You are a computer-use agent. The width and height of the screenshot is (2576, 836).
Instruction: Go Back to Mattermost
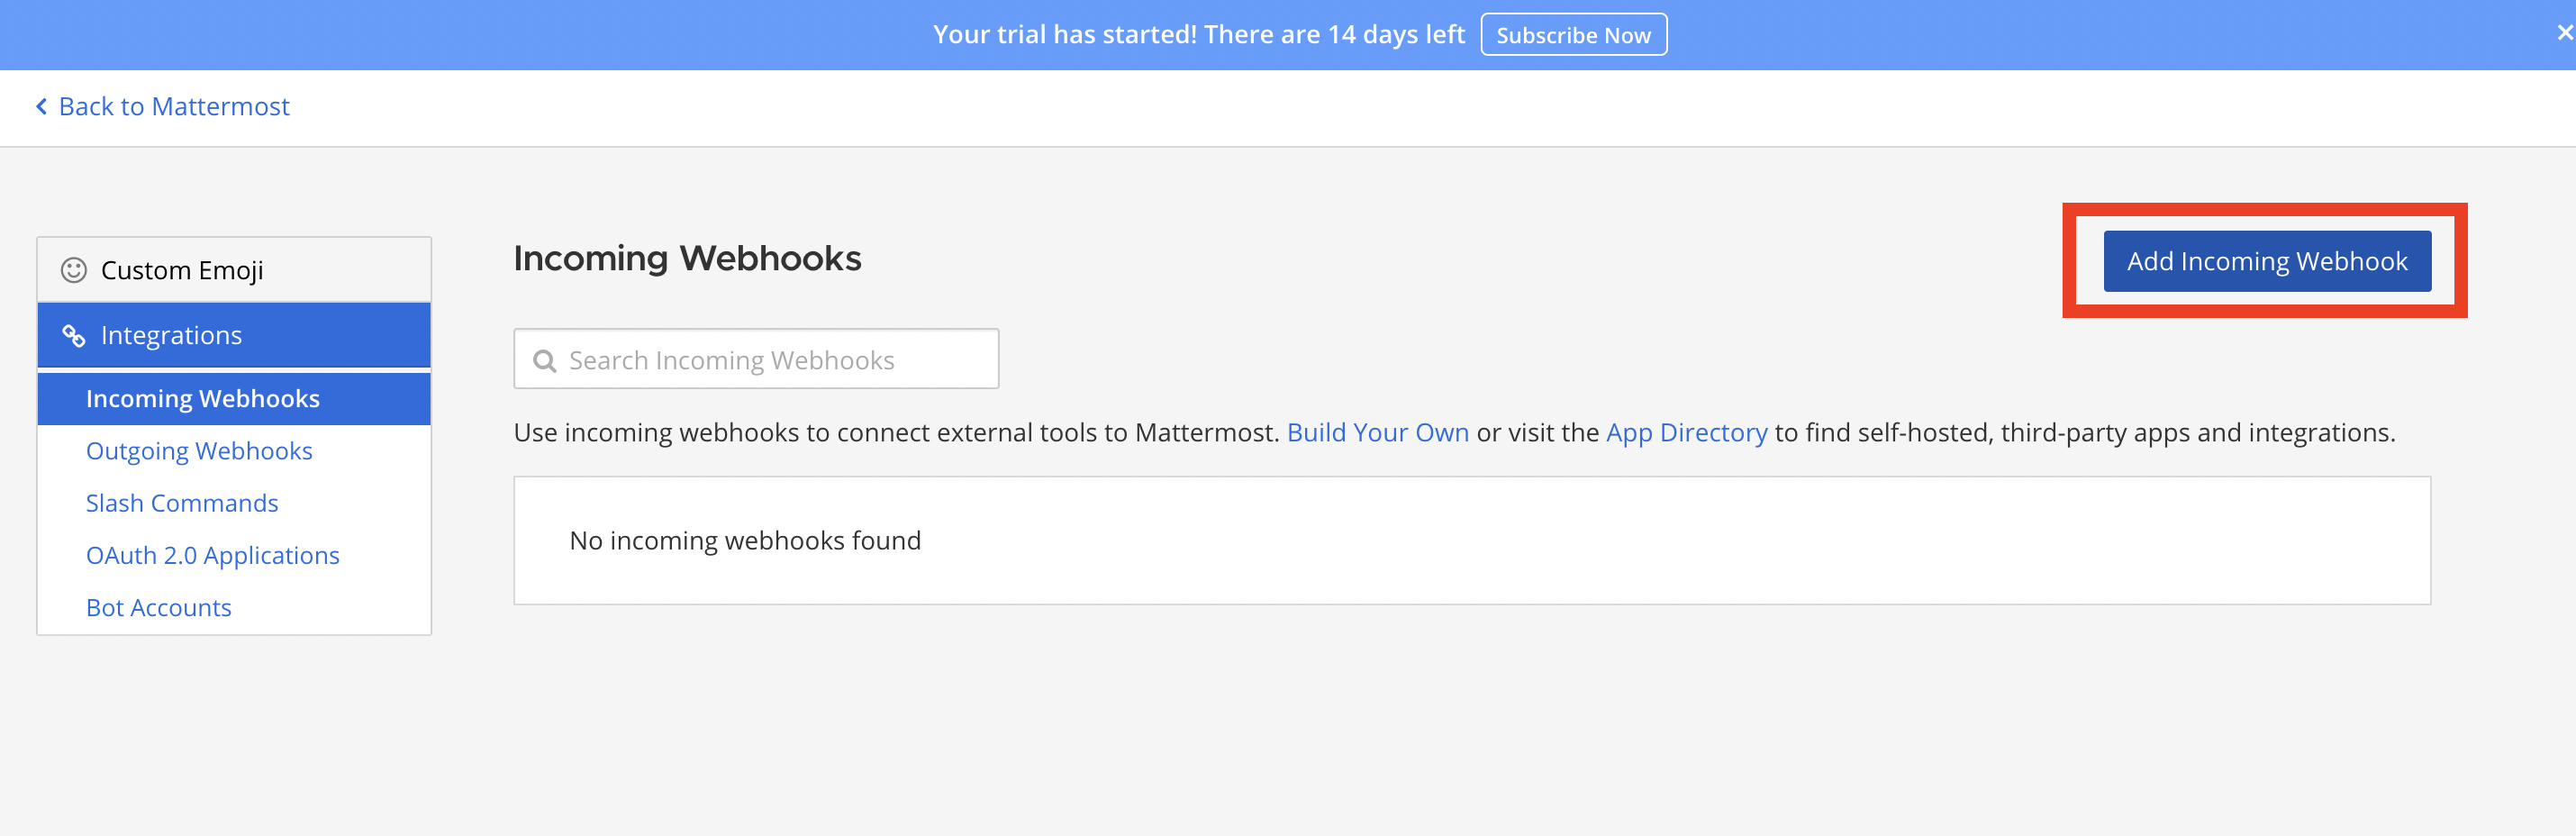[x=173, y=106]
